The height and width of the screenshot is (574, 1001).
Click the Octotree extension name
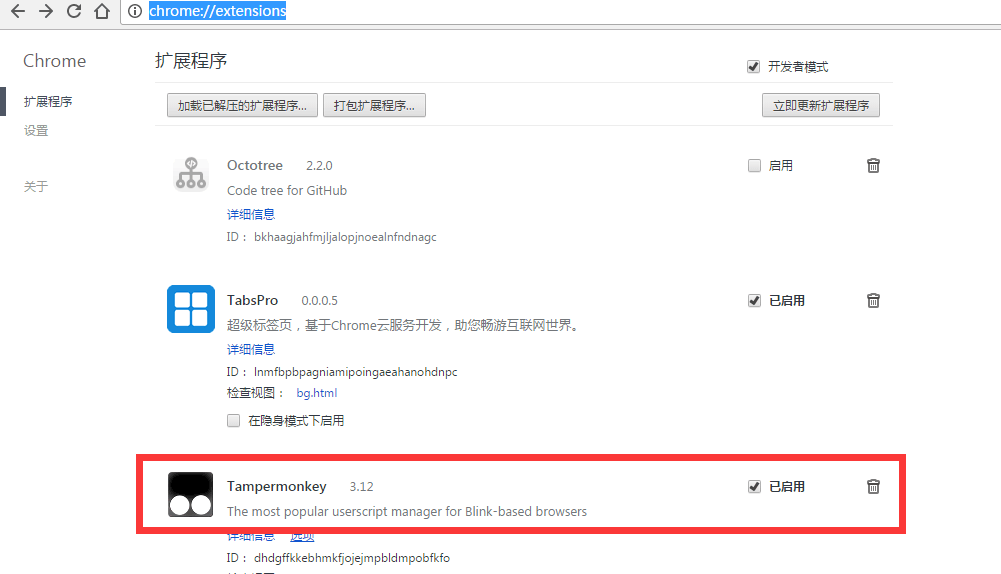click(x=255, y=165)
